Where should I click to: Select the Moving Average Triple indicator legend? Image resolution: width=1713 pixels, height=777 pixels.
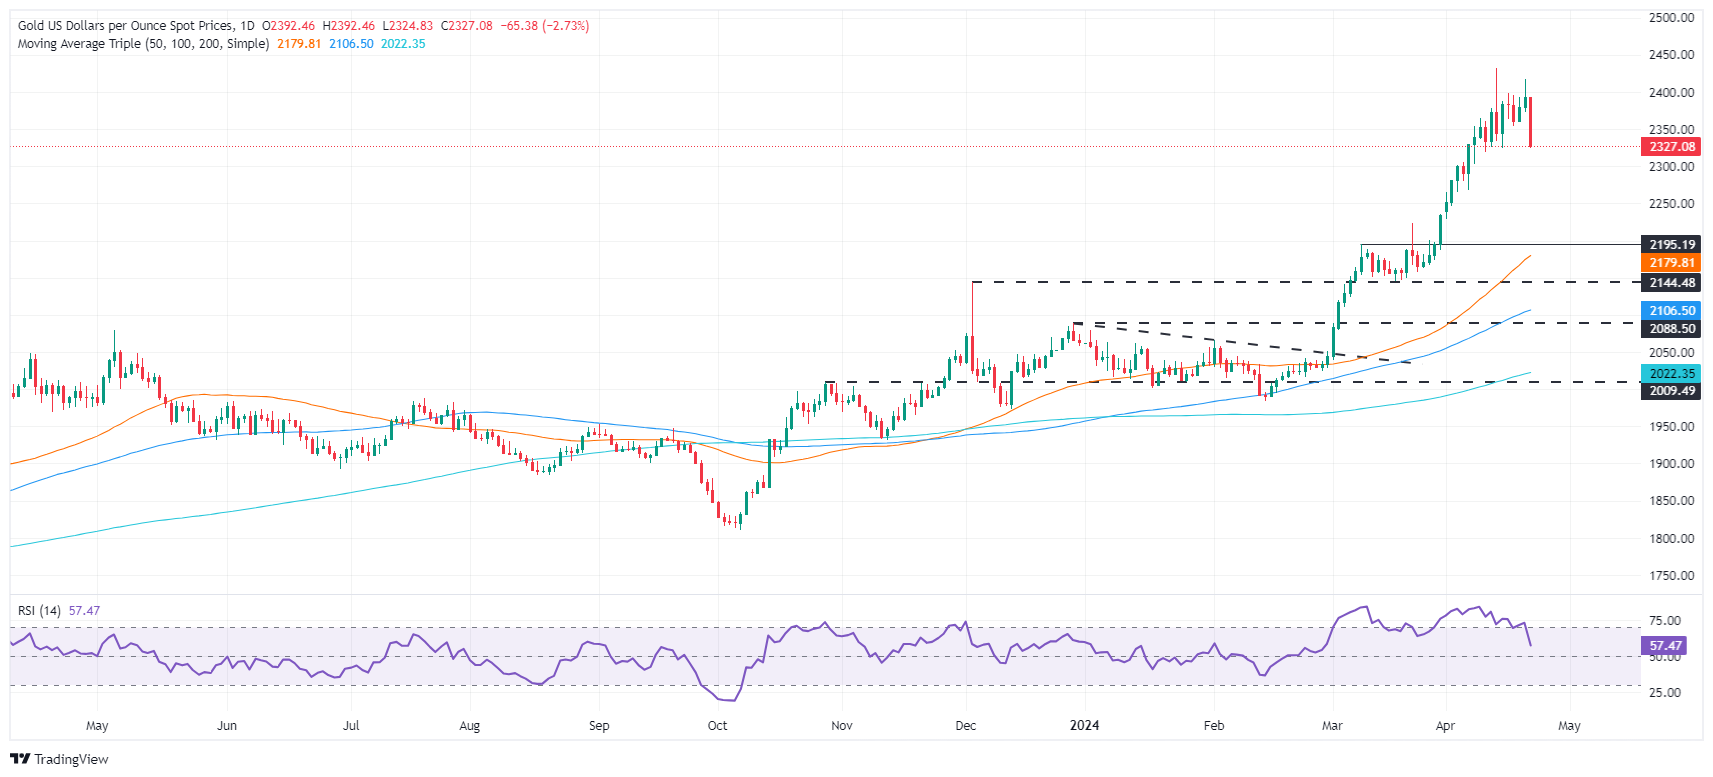(143, 44)
